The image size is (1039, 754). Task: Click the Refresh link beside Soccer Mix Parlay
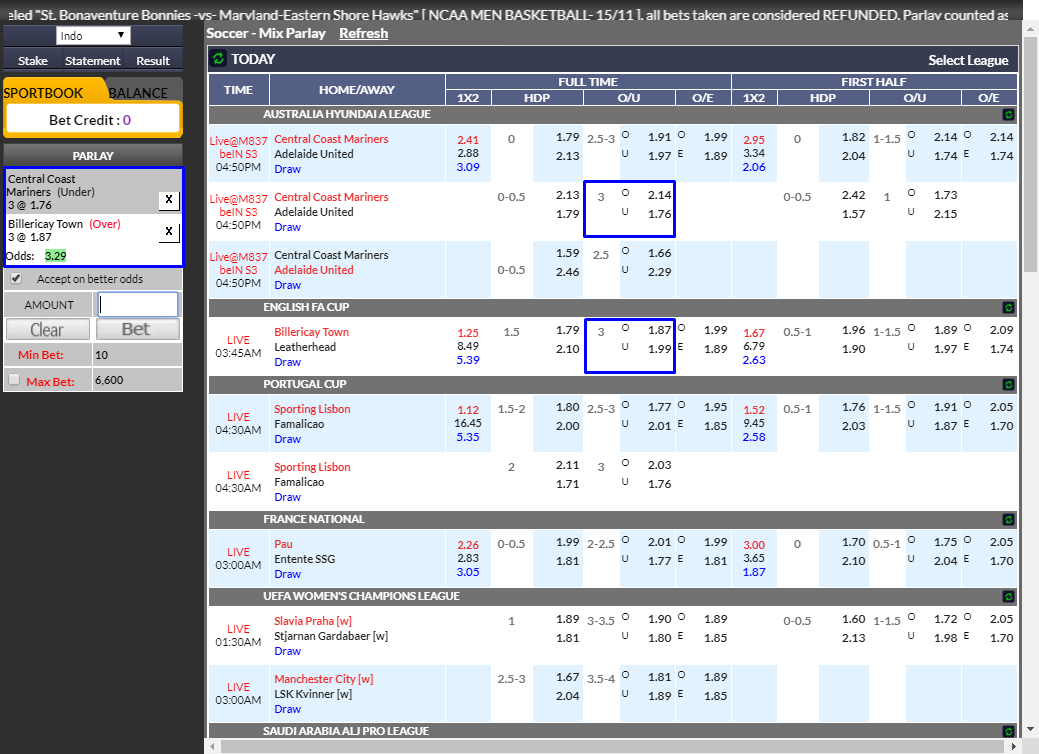click(363, 33)
